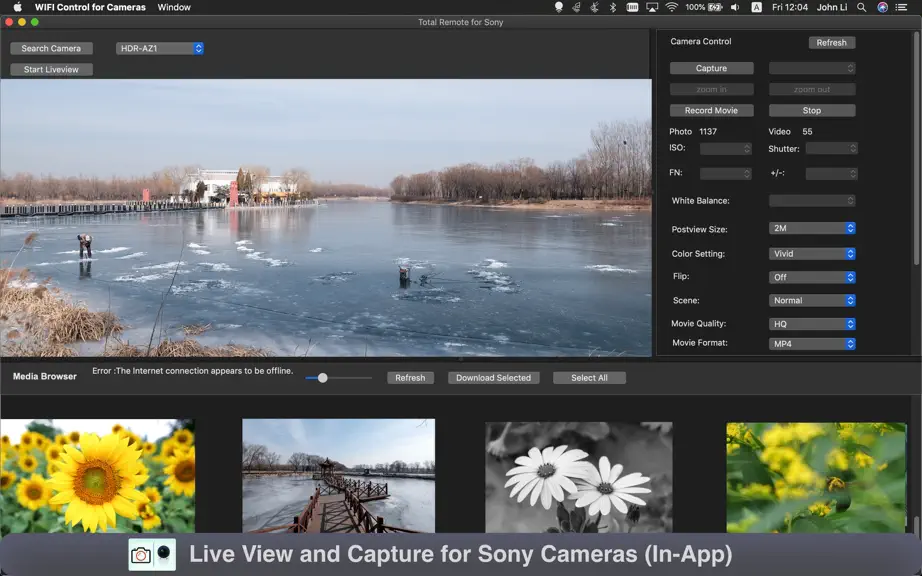
Task: Click the +/- exposure stepper field
Action: [x=831, y=173]
